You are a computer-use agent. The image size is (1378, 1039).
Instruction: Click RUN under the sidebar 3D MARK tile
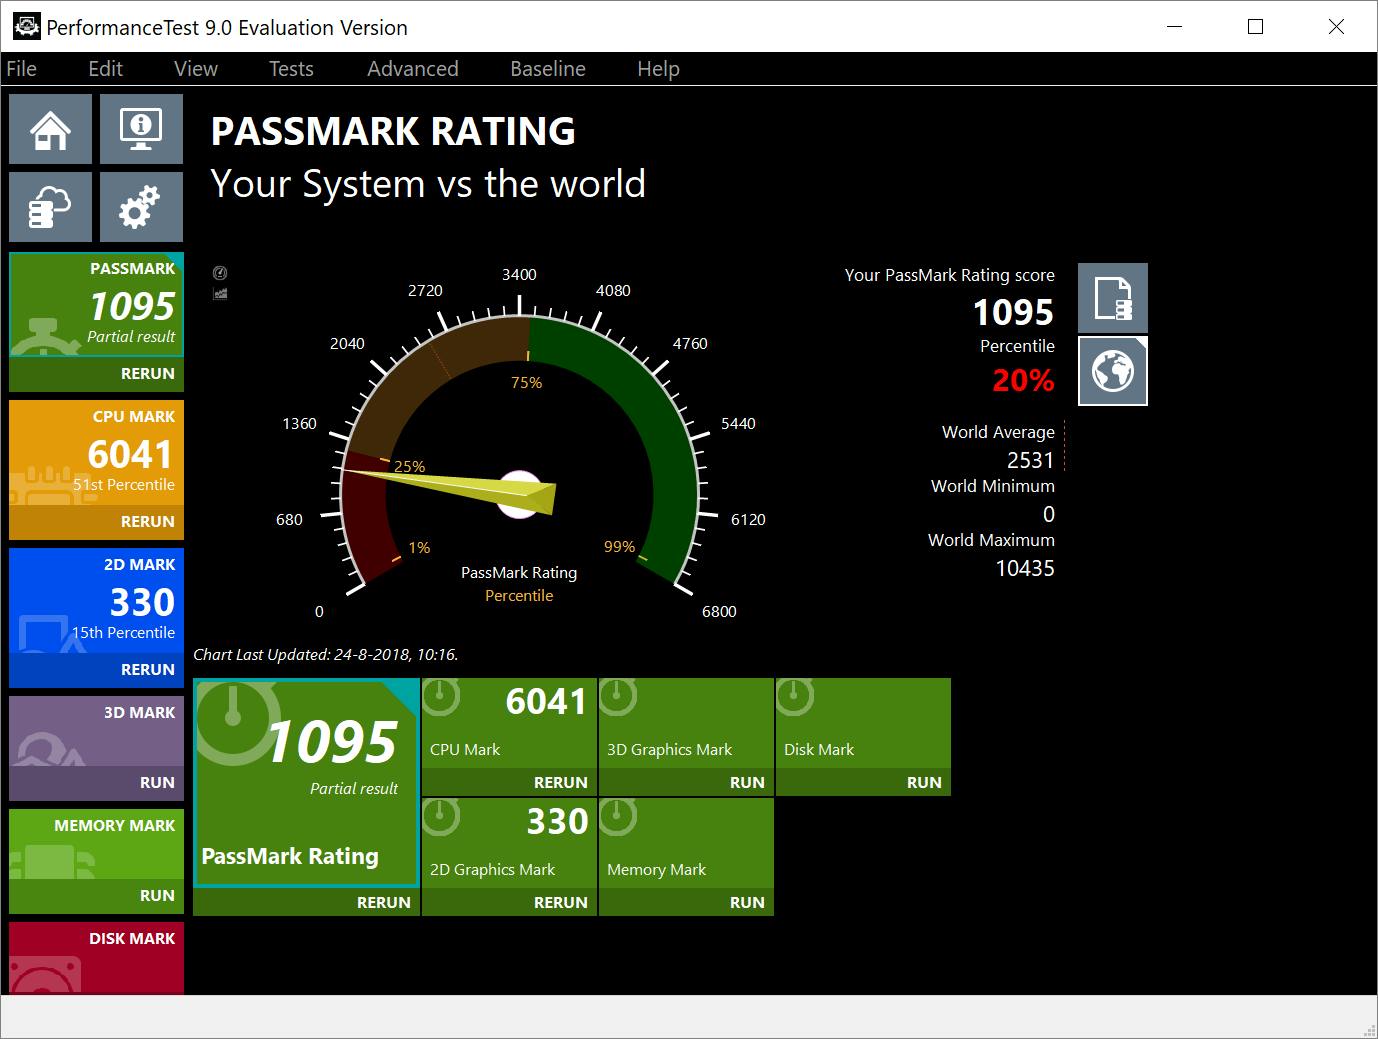coord(96,783)
